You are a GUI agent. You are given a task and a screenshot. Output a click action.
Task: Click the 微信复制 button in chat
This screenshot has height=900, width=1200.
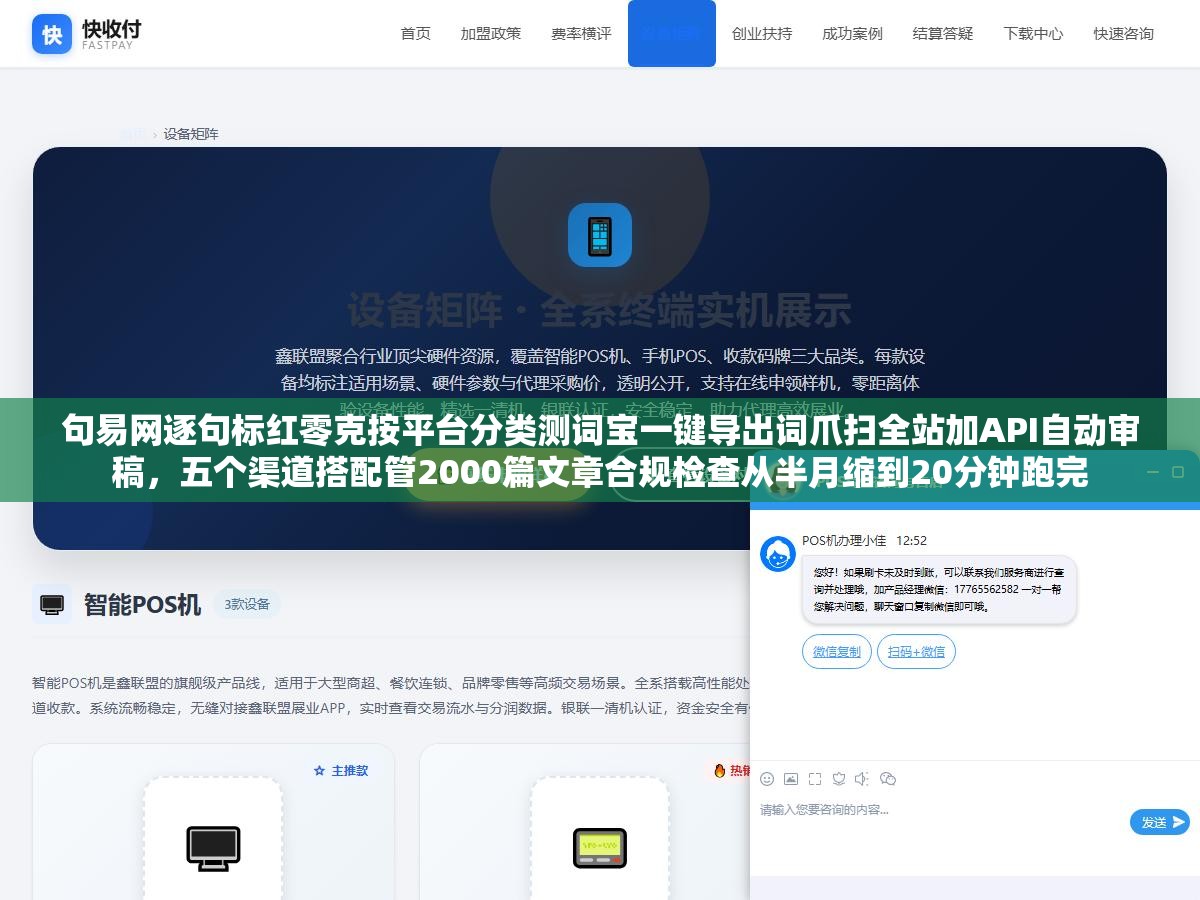coord(836,651)
